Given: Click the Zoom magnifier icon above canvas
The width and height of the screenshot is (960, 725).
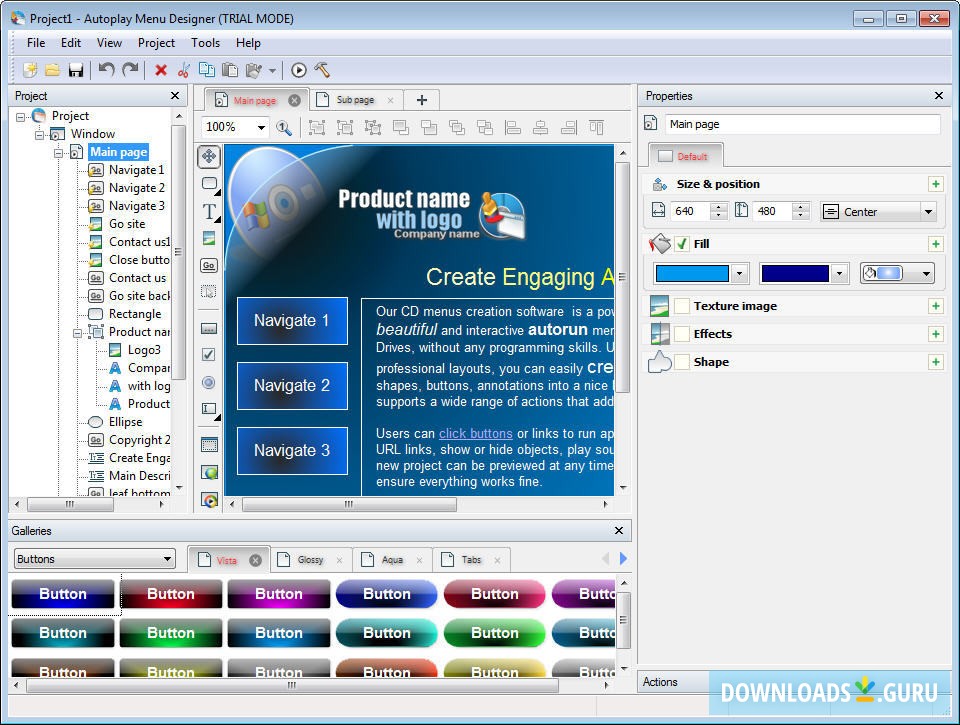Looking at the screenshot, I should point(285,128).
